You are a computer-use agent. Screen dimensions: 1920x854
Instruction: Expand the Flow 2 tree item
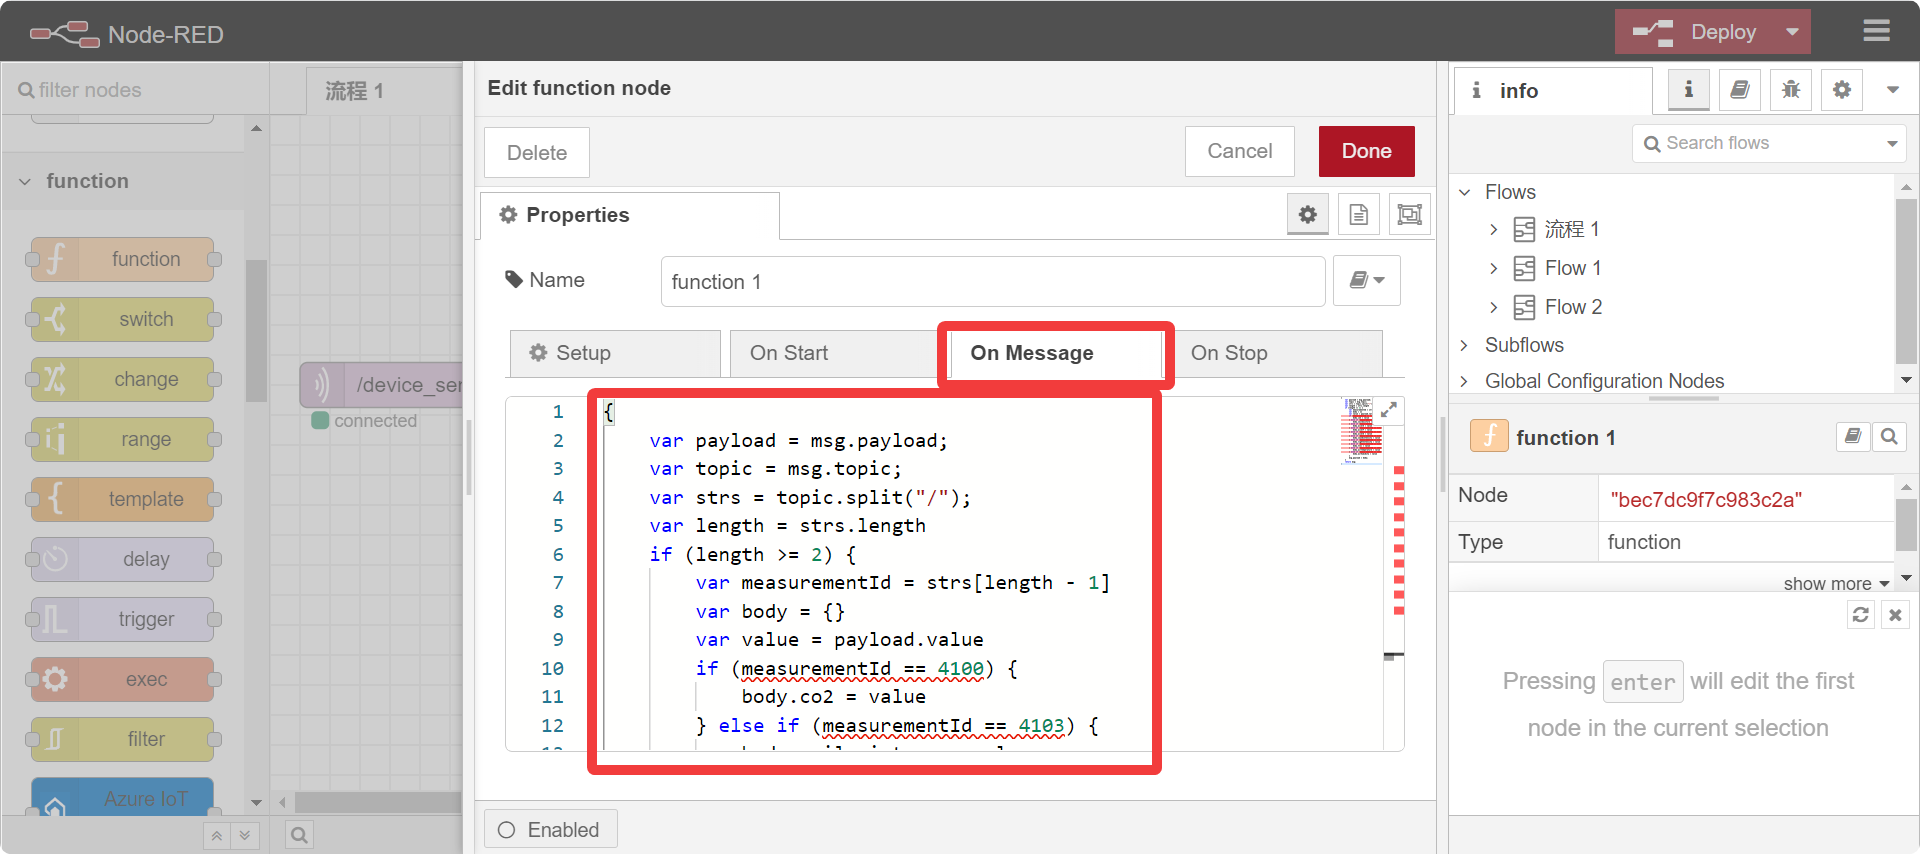(x=1493, y=307)
